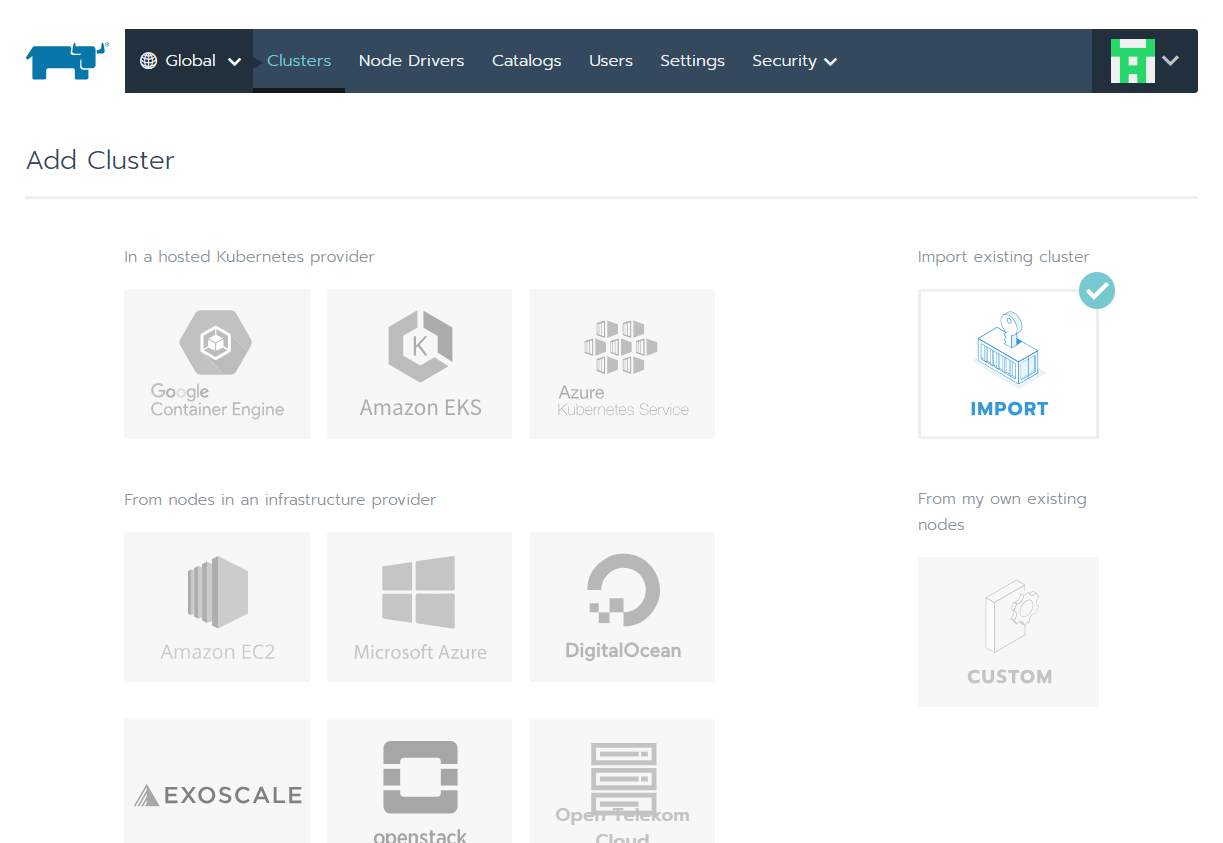The image size is (1223, 843).
Task: Choose the DigitalOcean tile
Action: (622, 607)
